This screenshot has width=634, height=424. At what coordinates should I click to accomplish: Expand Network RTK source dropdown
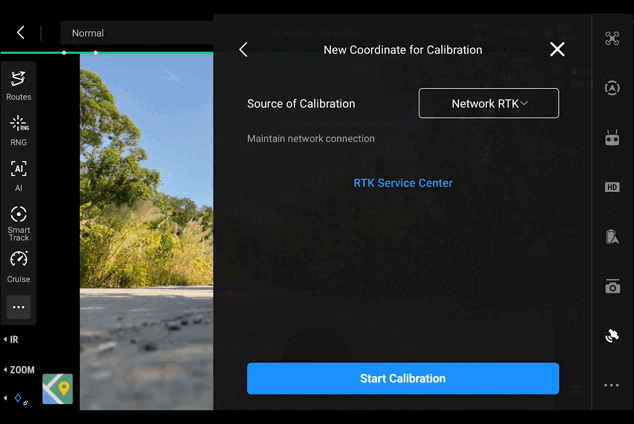(x=488, y=103)
